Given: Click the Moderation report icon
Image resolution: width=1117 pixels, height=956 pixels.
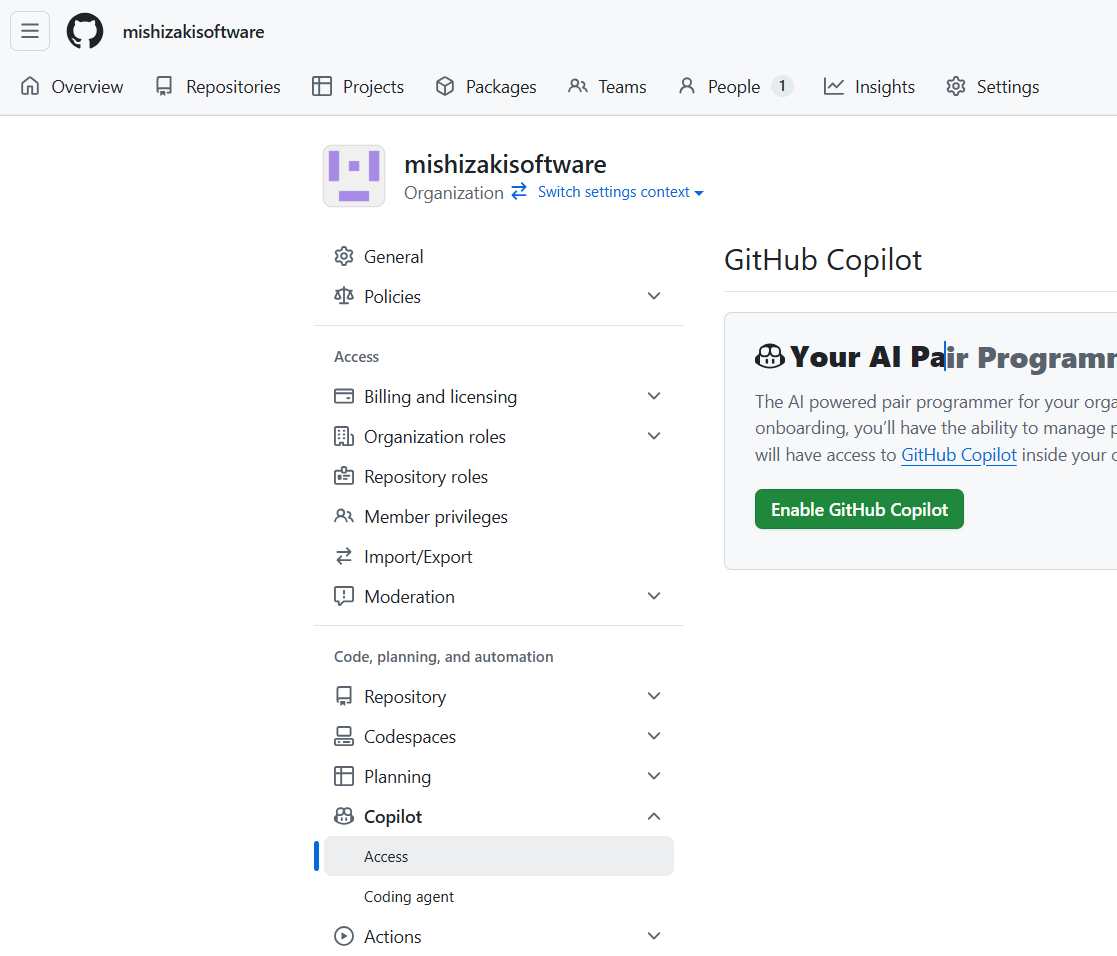Looking at the screenshot, I should [x=344, y=596].
